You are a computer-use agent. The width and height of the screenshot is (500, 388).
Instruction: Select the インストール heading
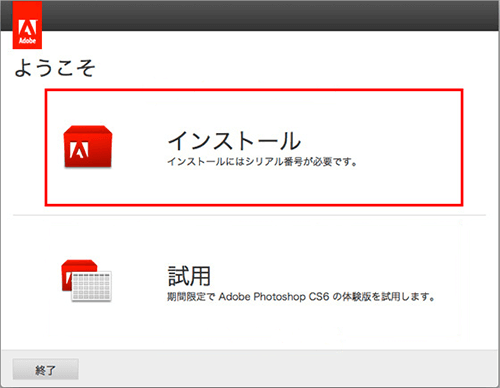point(234,140)
